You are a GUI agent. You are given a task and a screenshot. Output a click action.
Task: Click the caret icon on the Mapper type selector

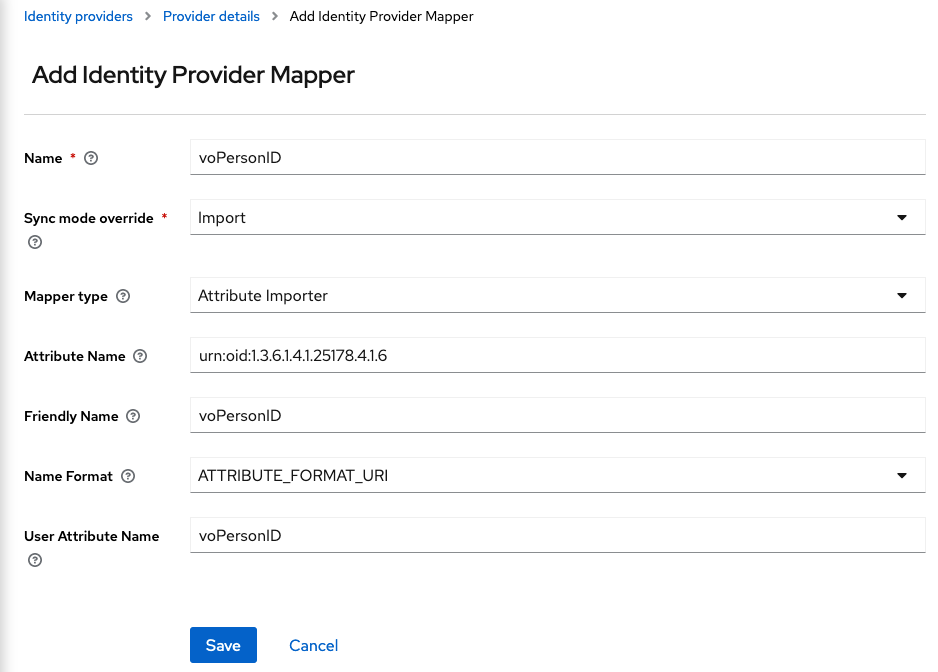[903, 295]
